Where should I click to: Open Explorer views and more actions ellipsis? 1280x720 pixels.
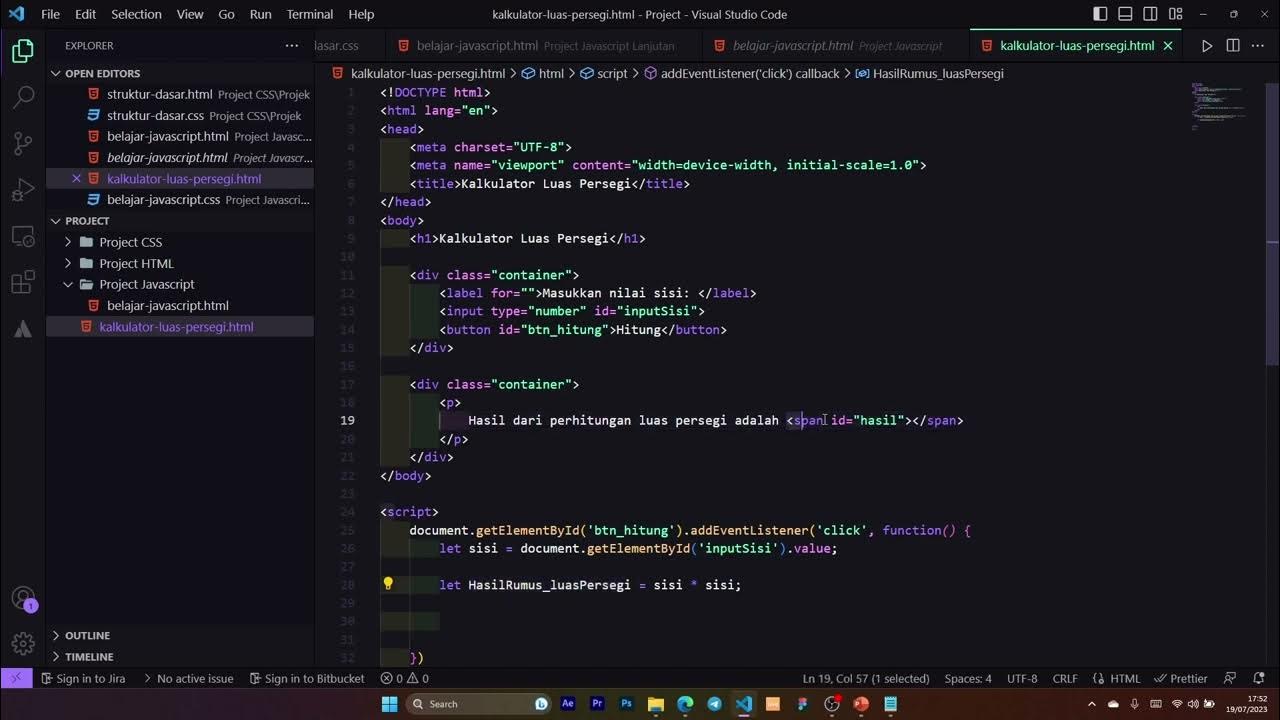click(x=292, y=46)
